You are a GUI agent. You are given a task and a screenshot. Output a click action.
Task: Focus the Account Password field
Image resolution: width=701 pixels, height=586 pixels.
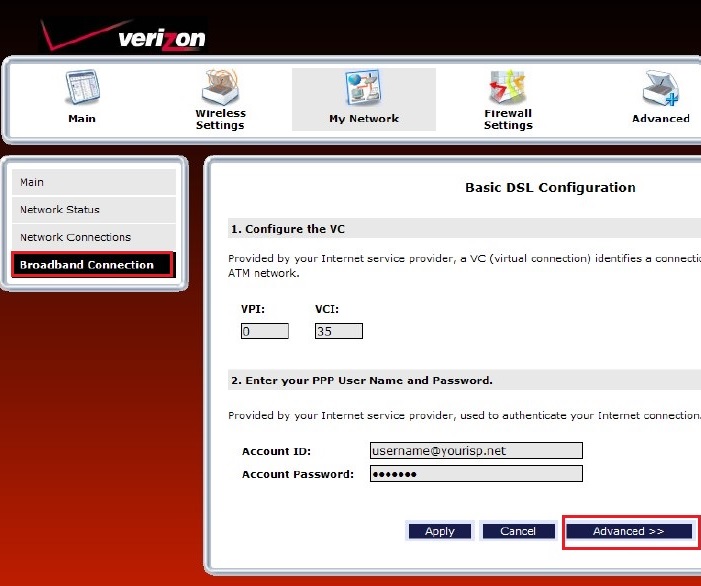click(475, 474)
